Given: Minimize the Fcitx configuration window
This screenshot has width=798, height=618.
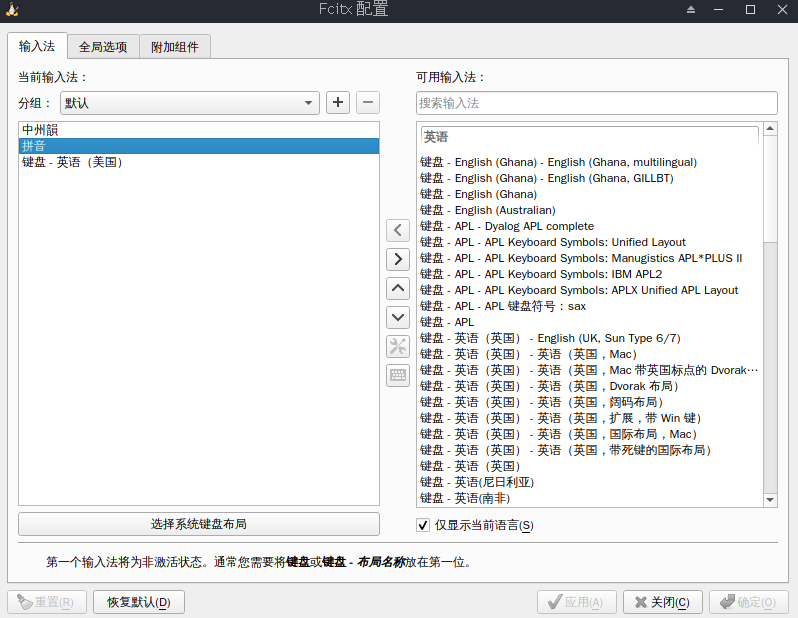Looking at the screenshot, I should tap(719, 10).
